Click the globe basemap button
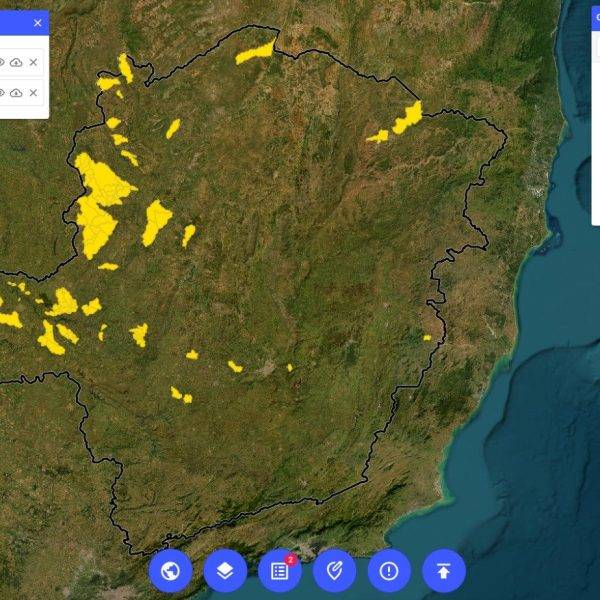This screenshot has height=600, width=600. [x=170, y=571]
